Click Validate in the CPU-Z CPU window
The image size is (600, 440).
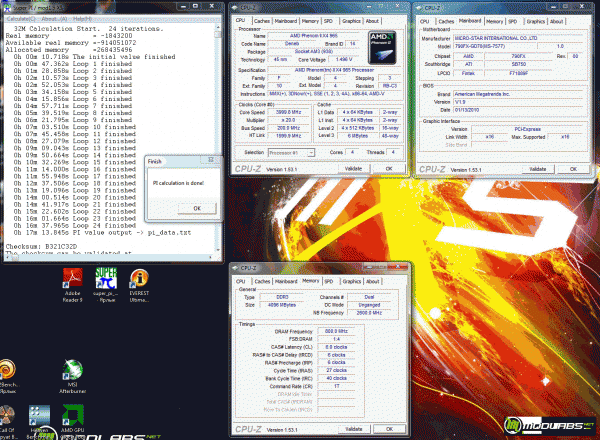pyautogui.click(x=353, y=168)
